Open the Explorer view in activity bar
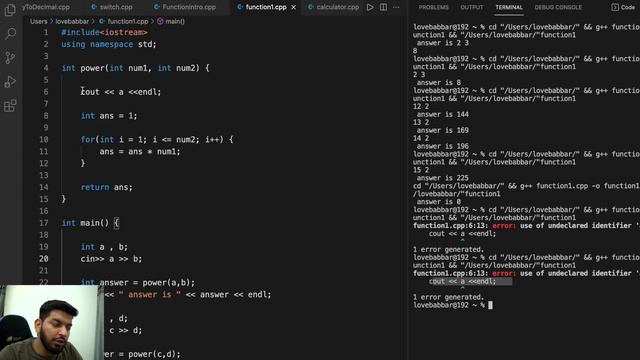The image size is (640, 360). coord(10,10)
